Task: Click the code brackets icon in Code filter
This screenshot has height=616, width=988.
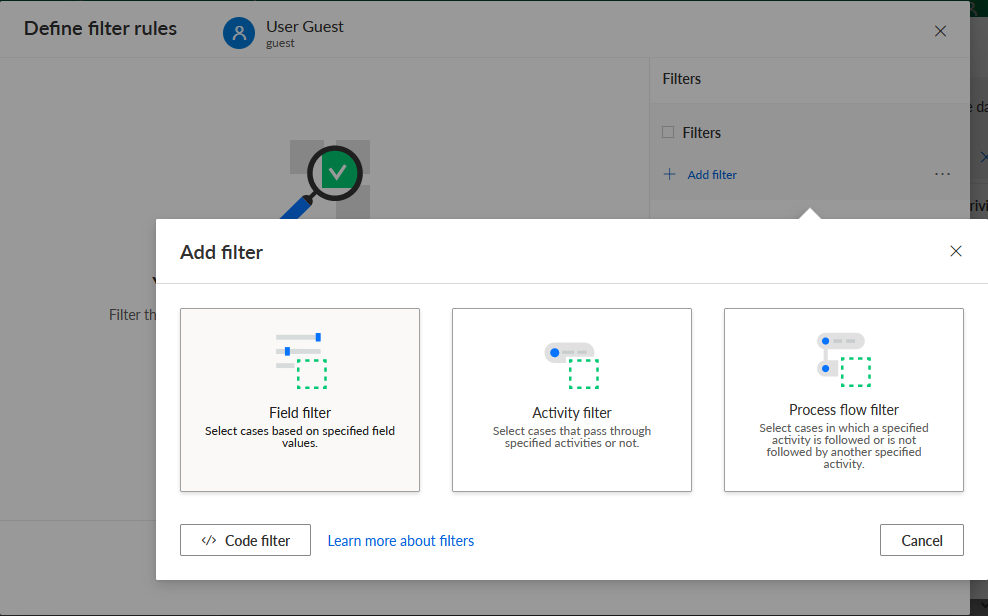Action: click(x=209, y=540)
